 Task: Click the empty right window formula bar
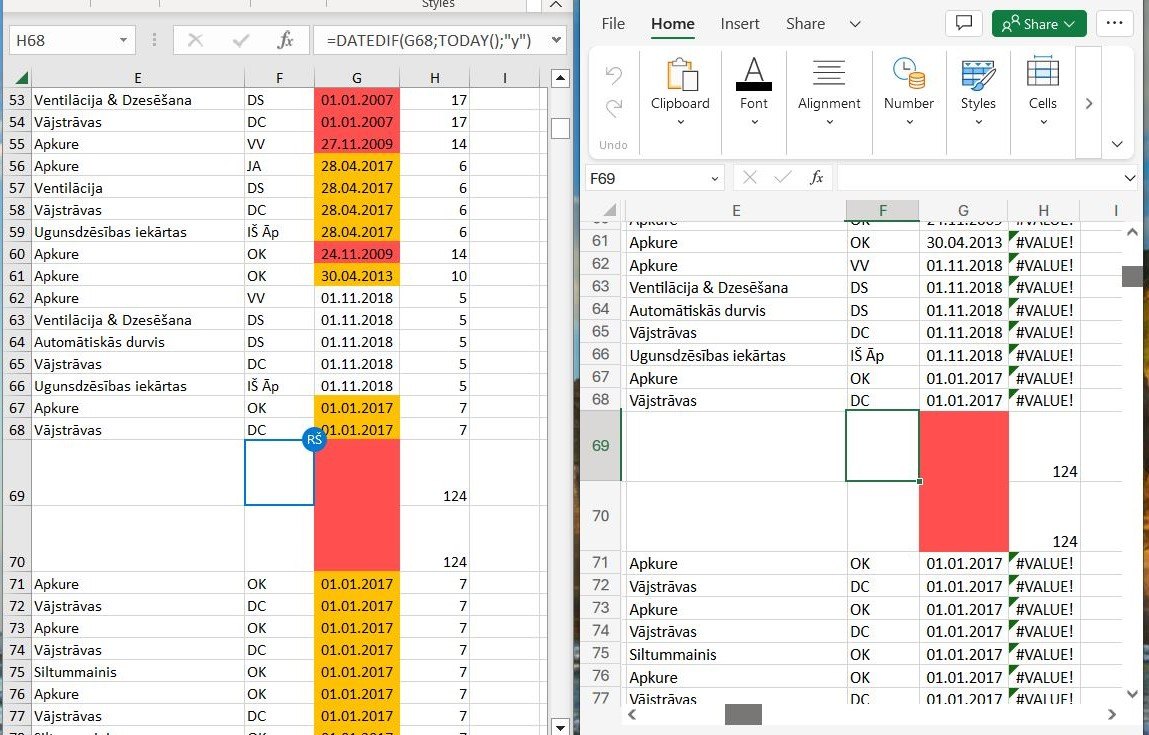point(978,178)
